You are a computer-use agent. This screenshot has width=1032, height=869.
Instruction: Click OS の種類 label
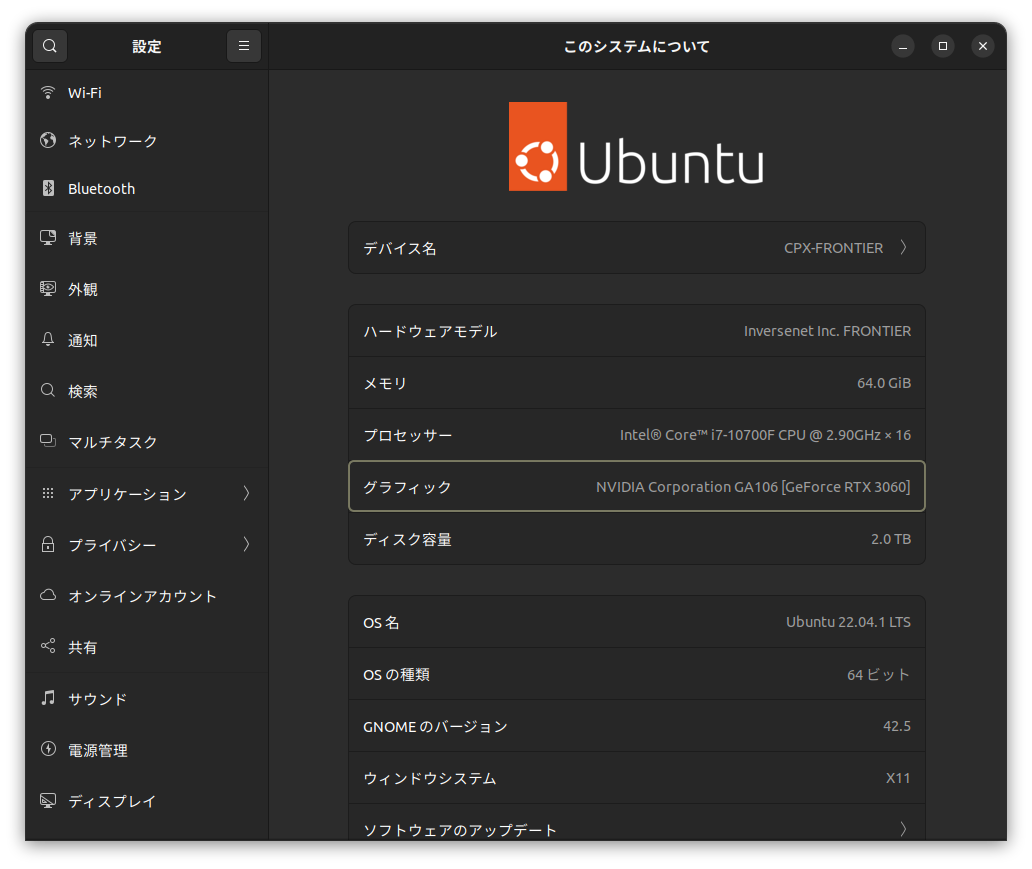396,675
